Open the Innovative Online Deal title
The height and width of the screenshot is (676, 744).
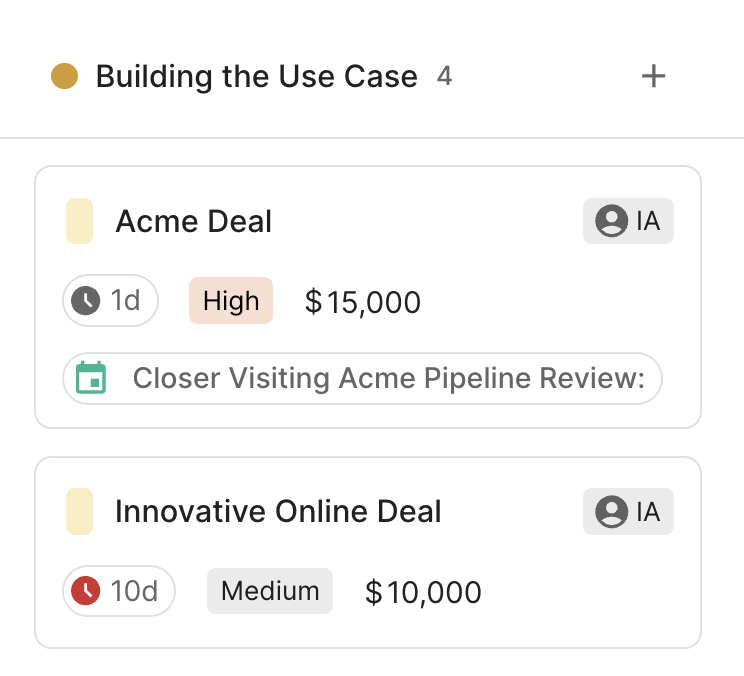278,512
